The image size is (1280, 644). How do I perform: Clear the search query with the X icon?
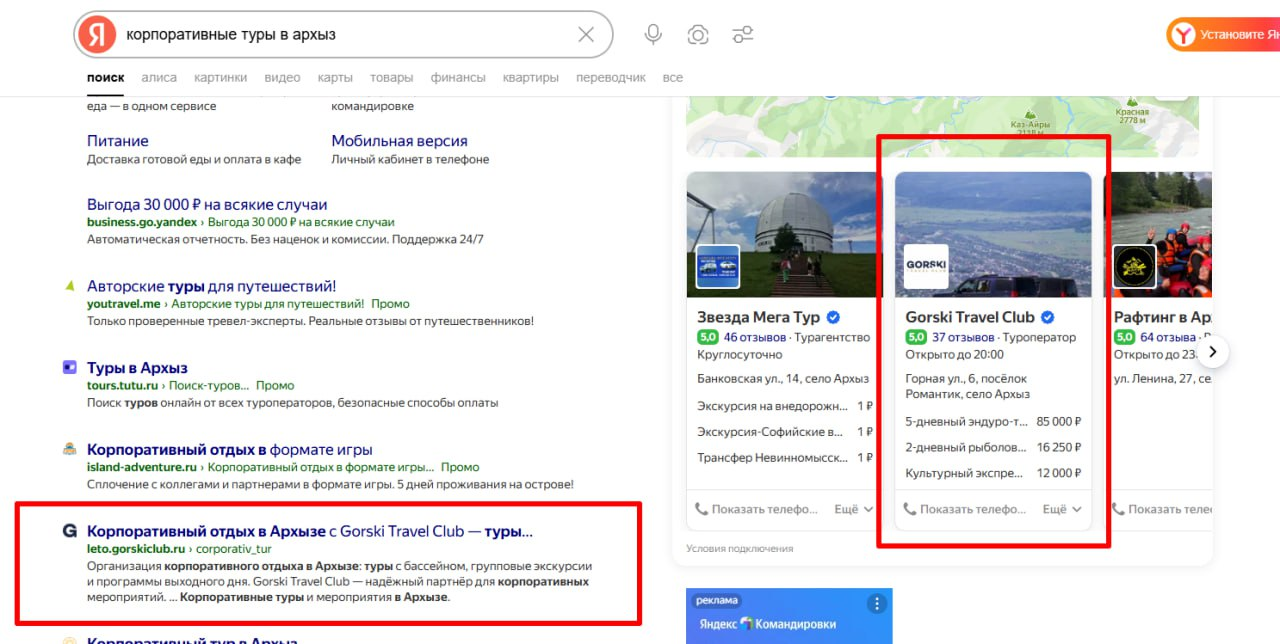[x=586, y=33]
